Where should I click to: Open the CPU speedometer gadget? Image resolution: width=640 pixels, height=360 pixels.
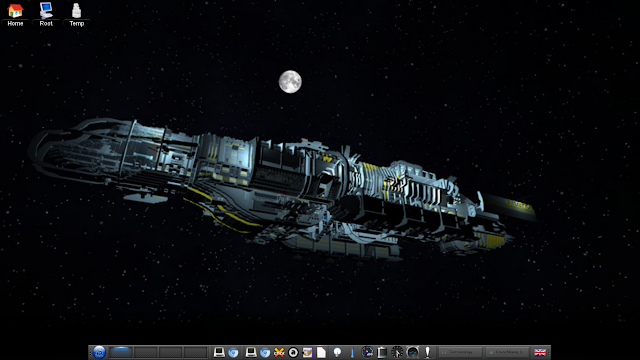pos(367,352)
